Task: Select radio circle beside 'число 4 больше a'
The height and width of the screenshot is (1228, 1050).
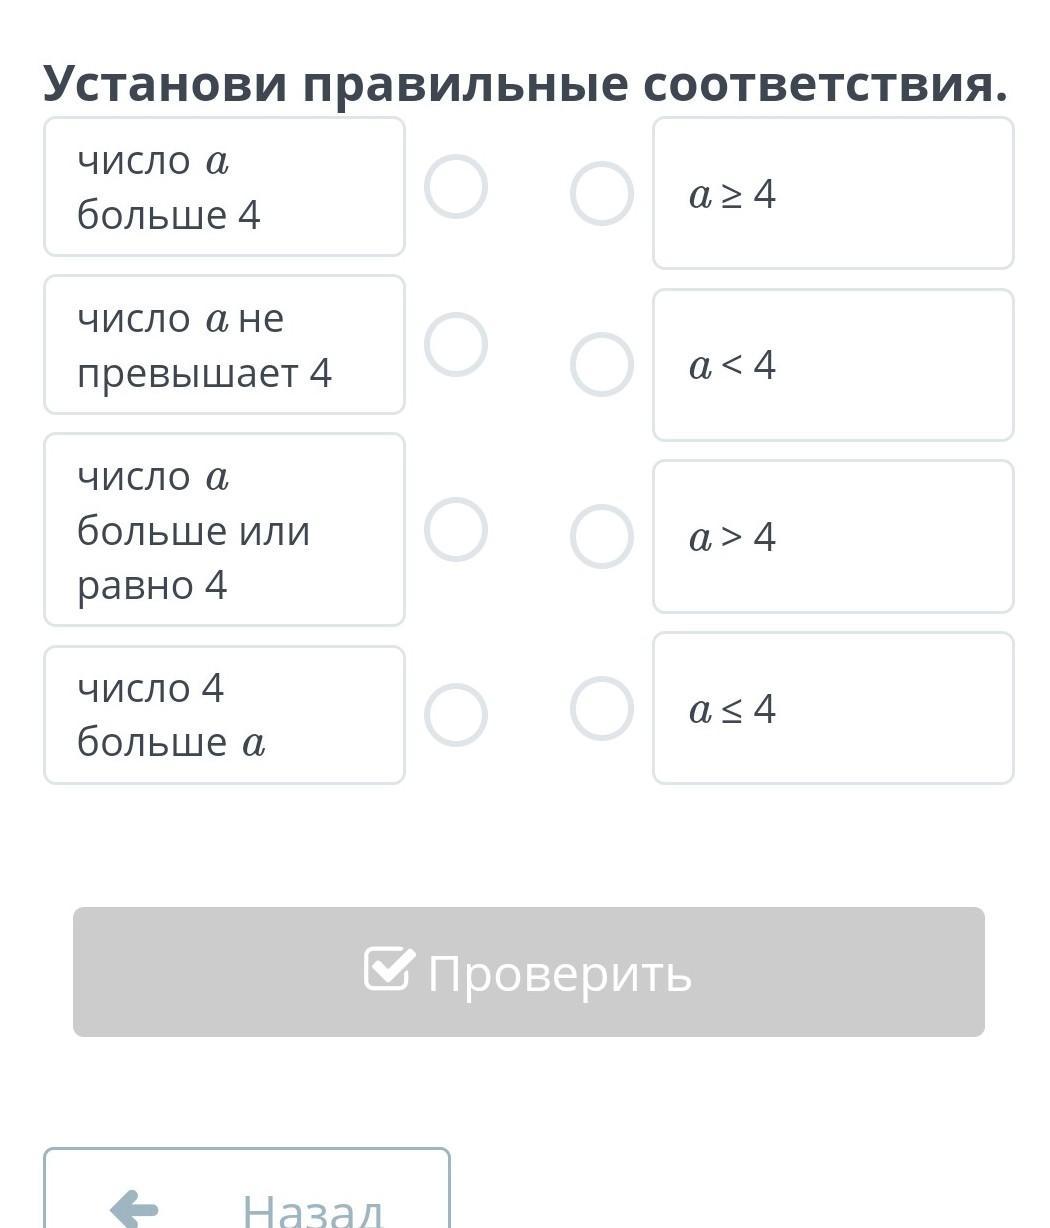Action: click(455, 714)
